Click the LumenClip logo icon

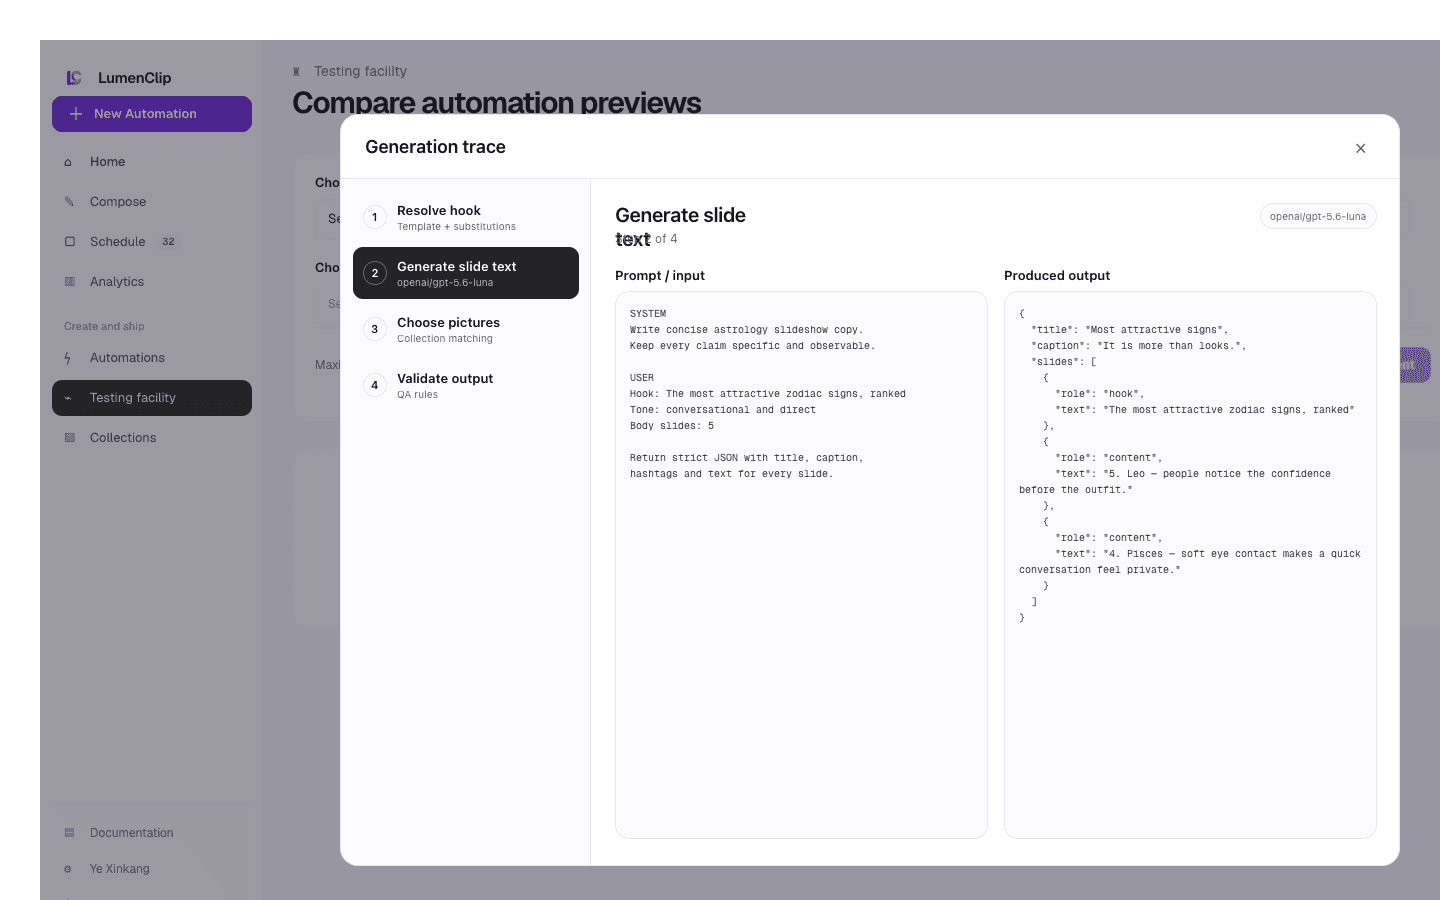(74, 78)
